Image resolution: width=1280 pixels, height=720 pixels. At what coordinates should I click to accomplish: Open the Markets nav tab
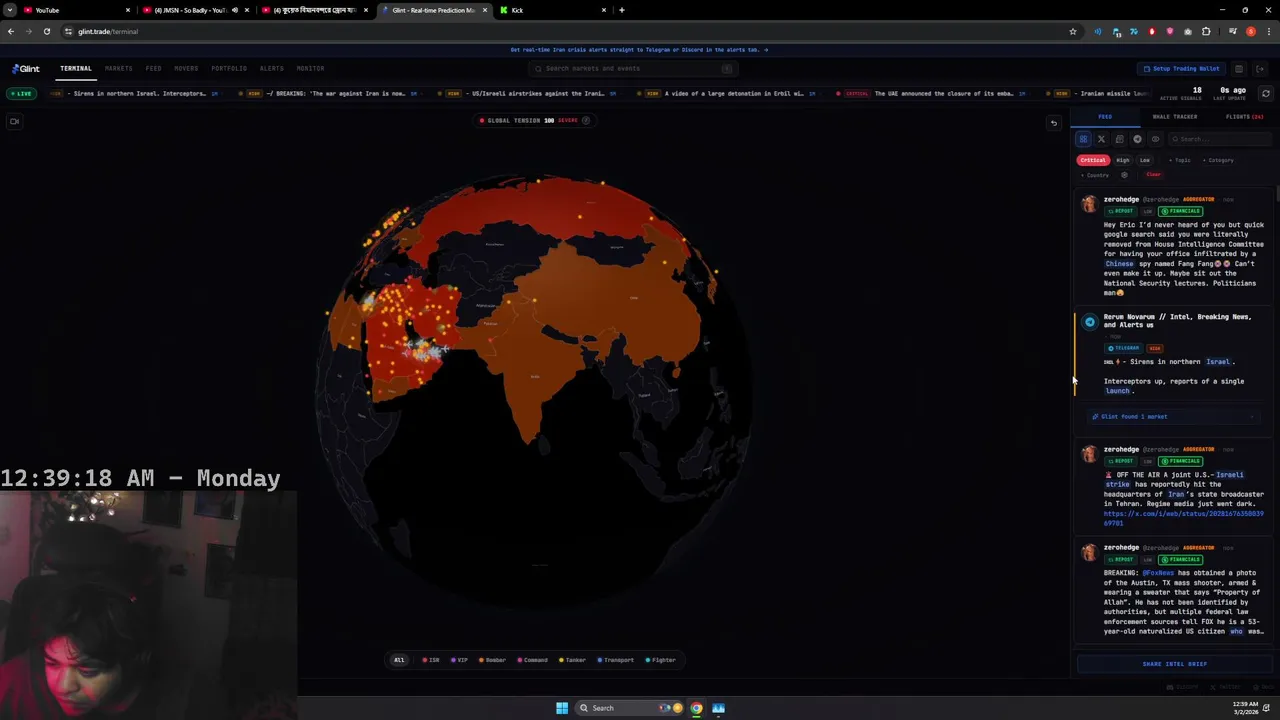(x=118, y=69)
